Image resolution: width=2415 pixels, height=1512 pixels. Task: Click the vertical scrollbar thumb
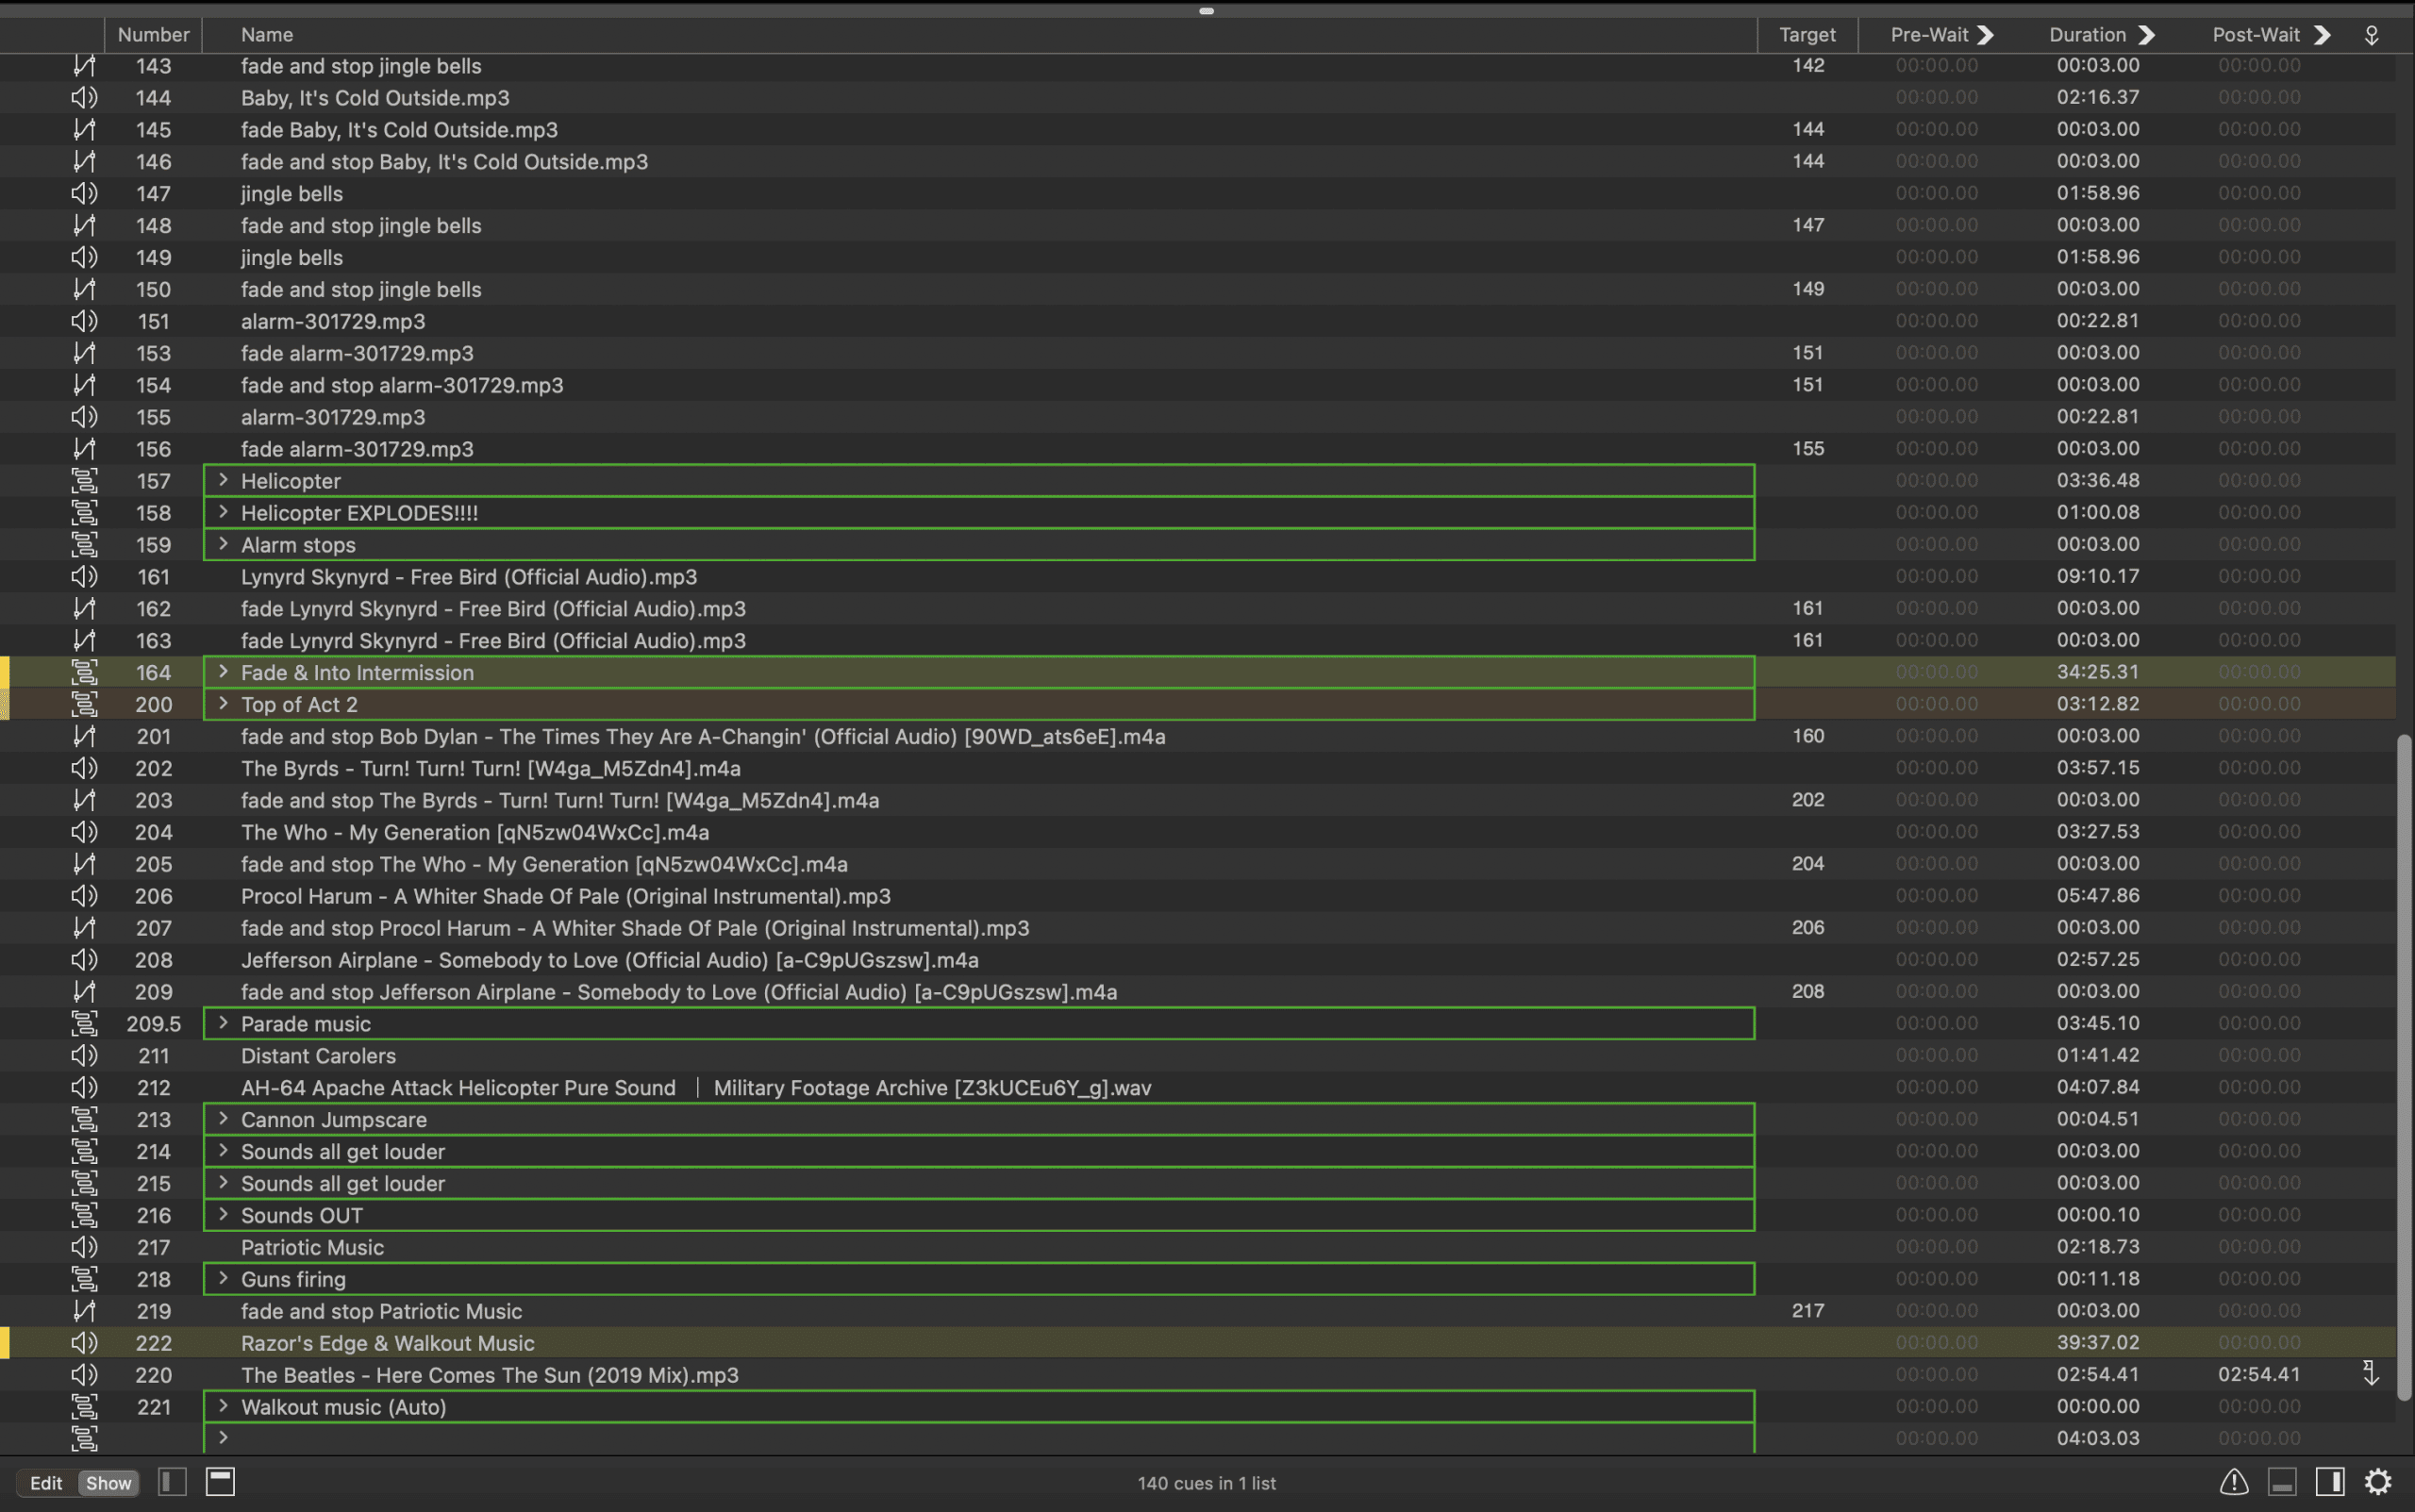point(2404,1066)
